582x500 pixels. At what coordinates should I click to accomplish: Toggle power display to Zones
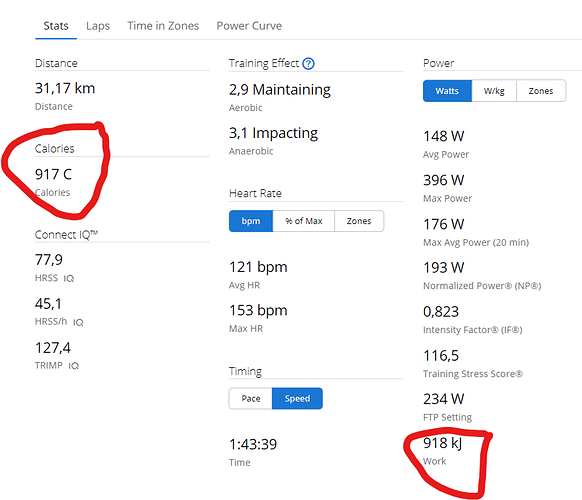click(541, 91)
